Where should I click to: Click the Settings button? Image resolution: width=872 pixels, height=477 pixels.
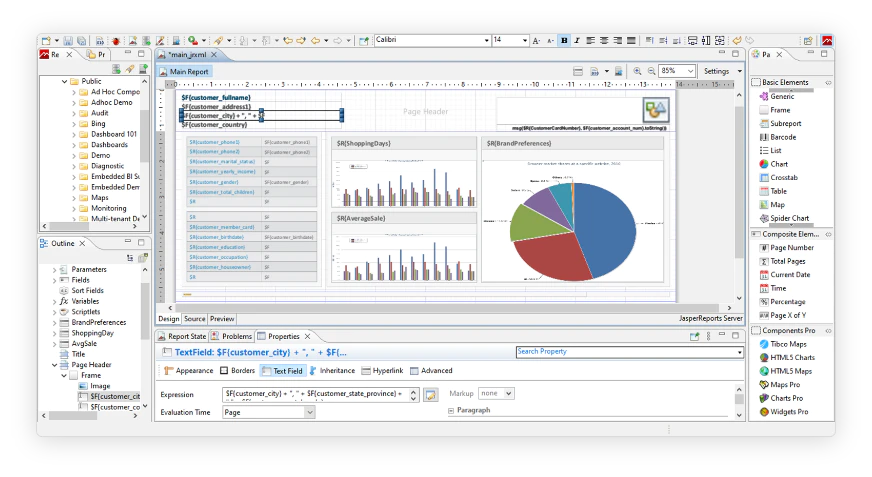coord(716,71)
